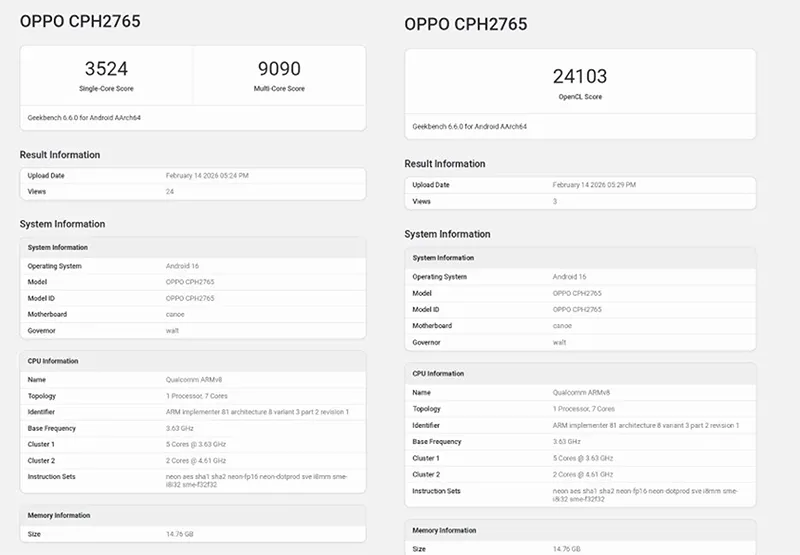The width and height of the screenshot is (800, 555).
Task: Select the Single-Core Score label
Action: 106,89
